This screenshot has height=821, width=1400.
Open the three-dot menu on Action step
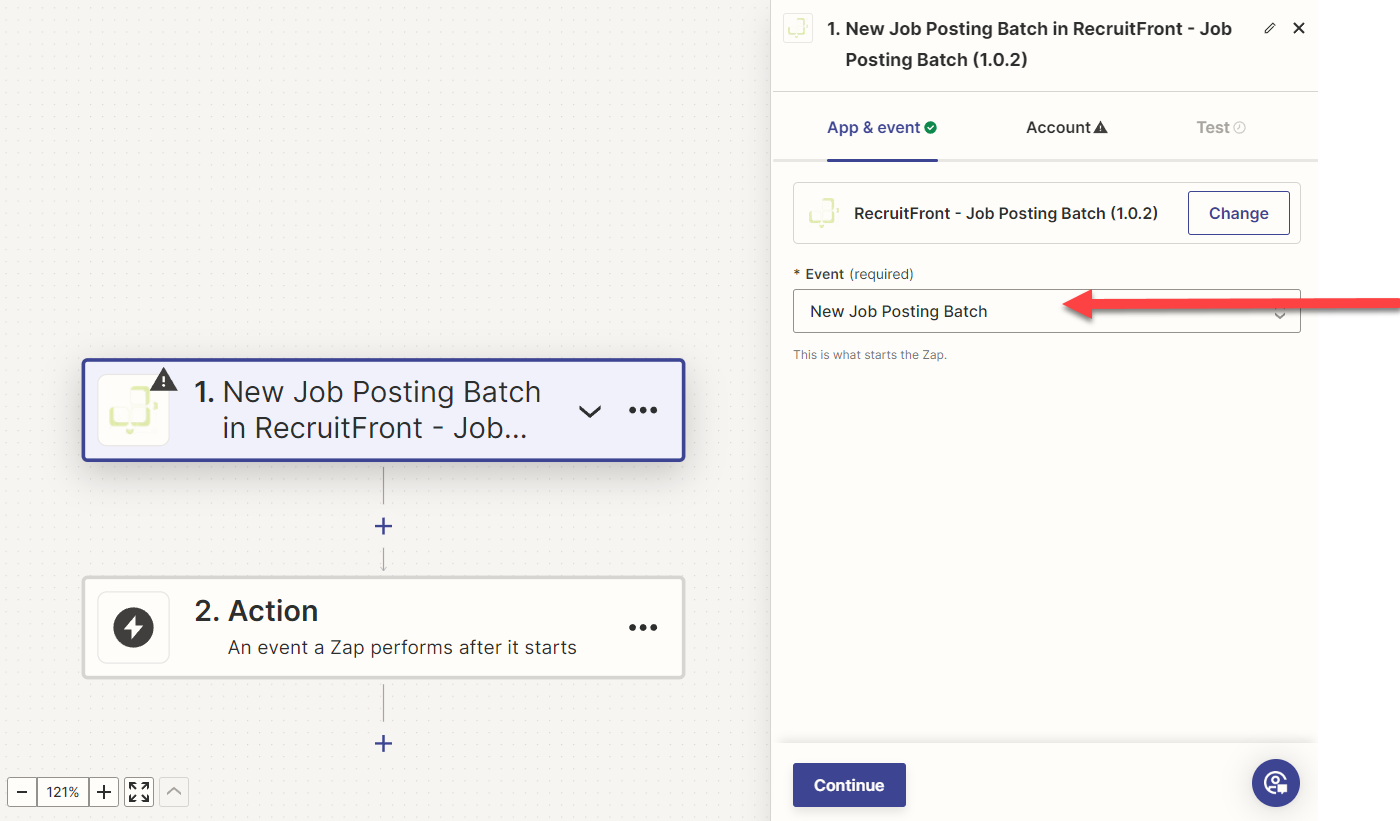coord(643,628)
